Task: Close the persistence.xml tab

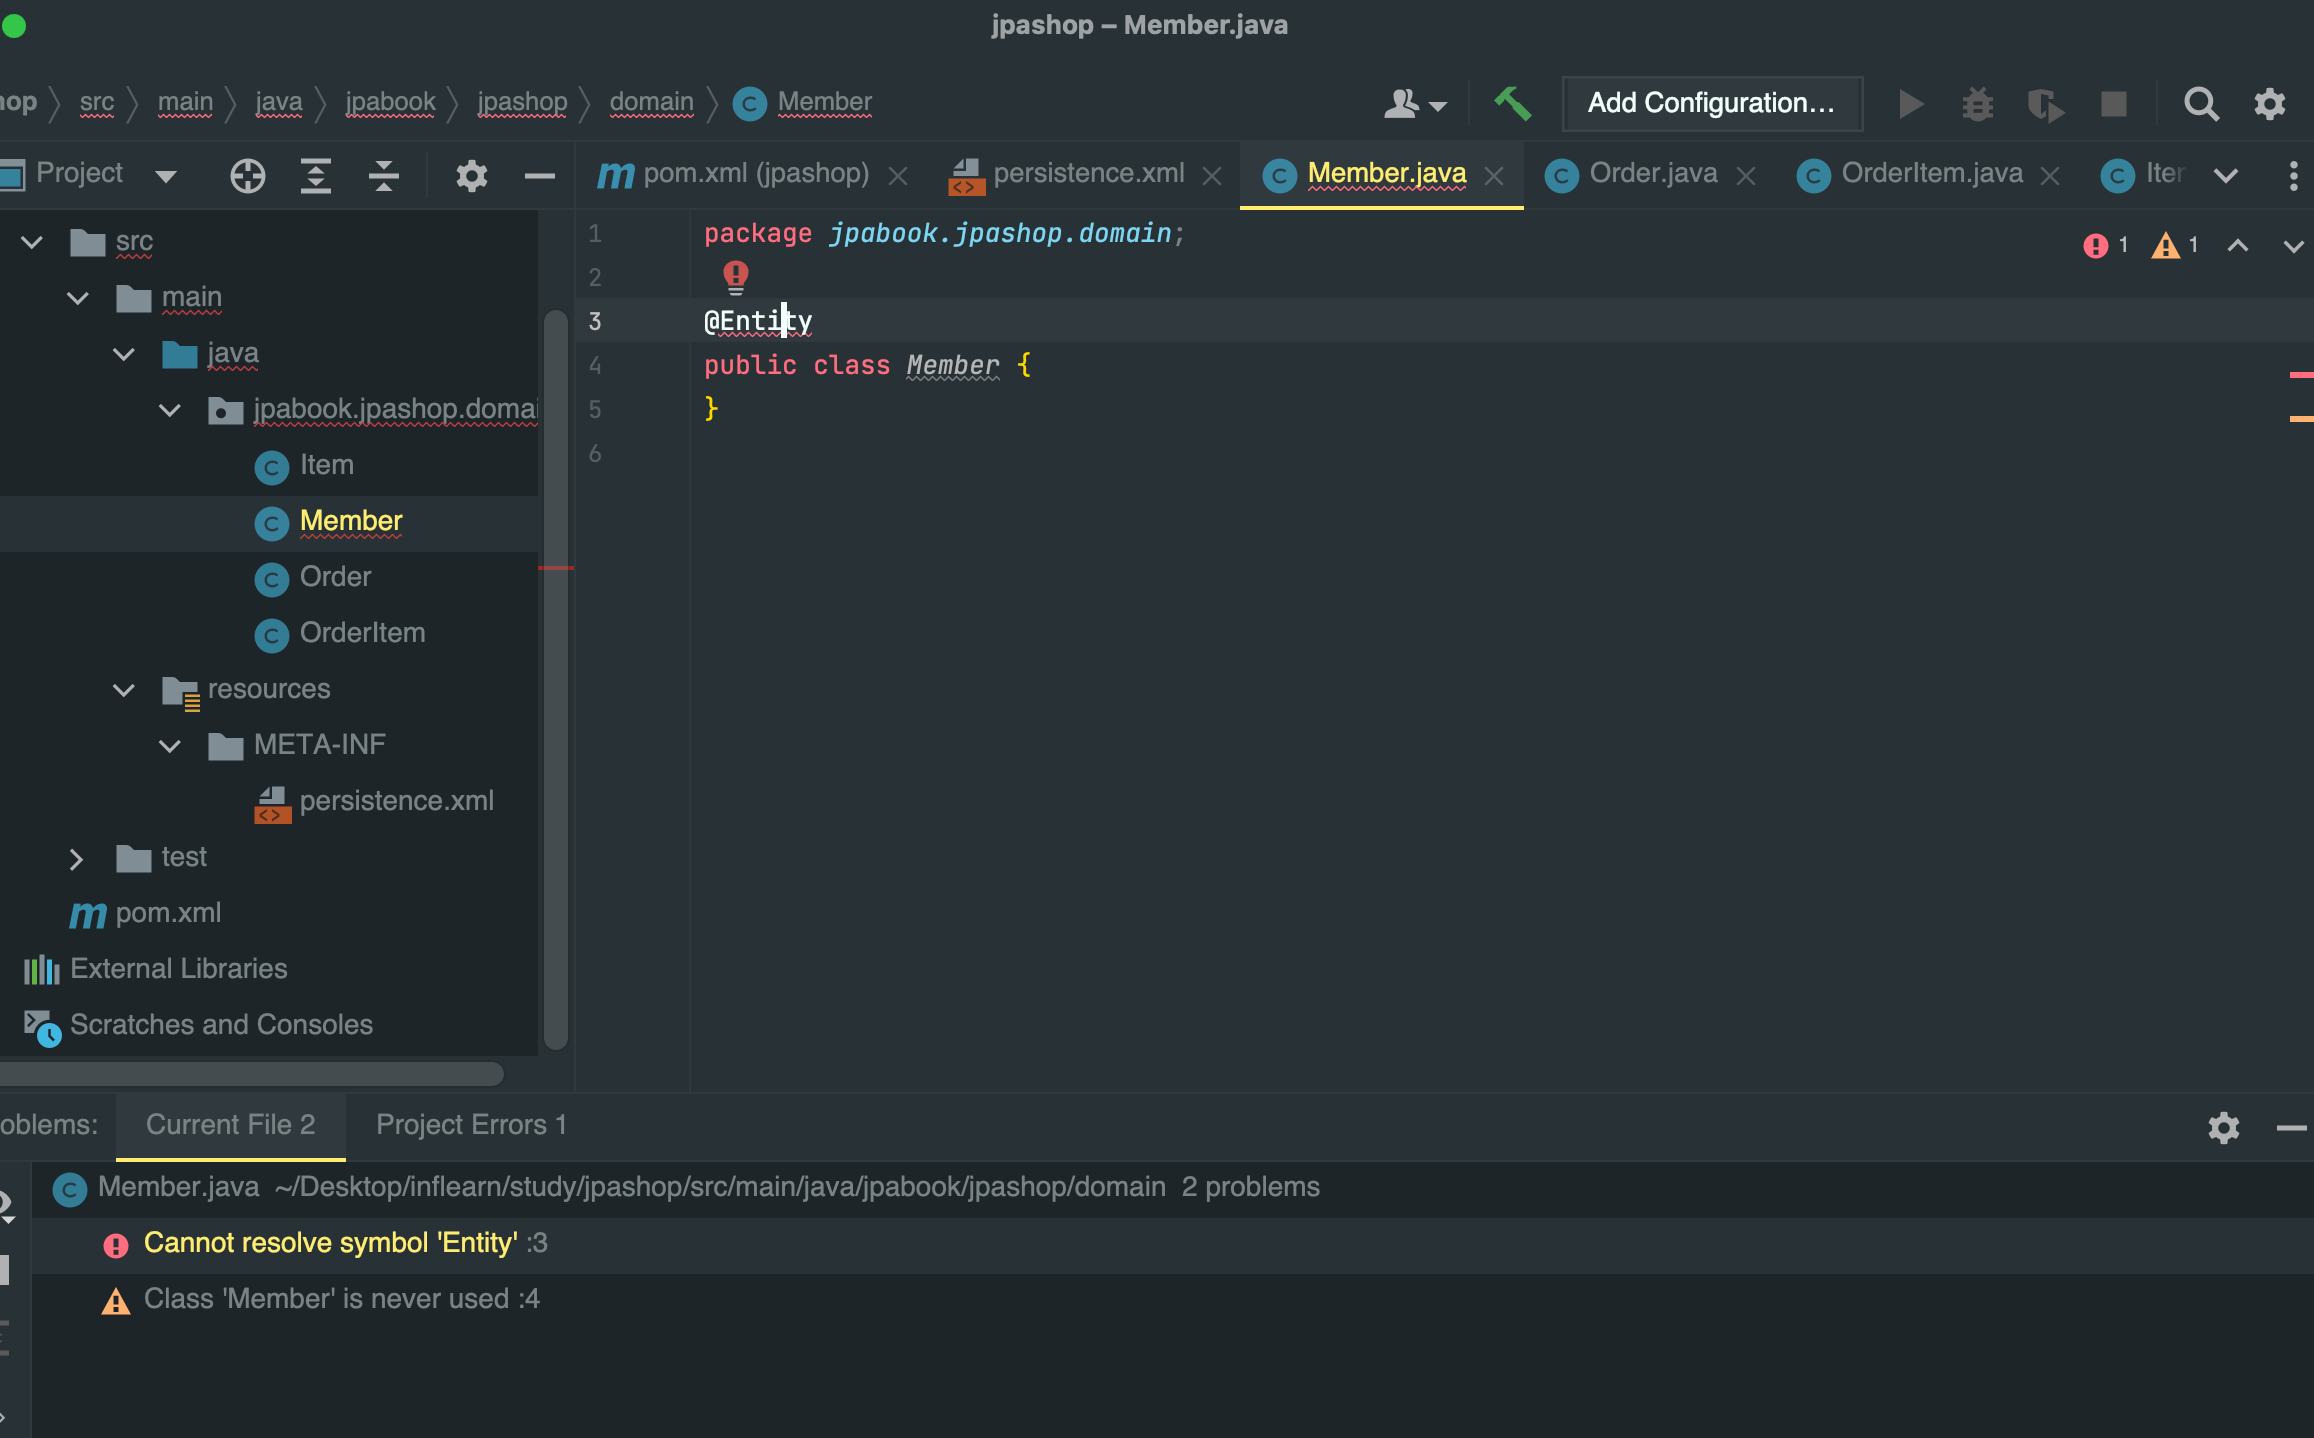Action: (x=1212, y=176)
